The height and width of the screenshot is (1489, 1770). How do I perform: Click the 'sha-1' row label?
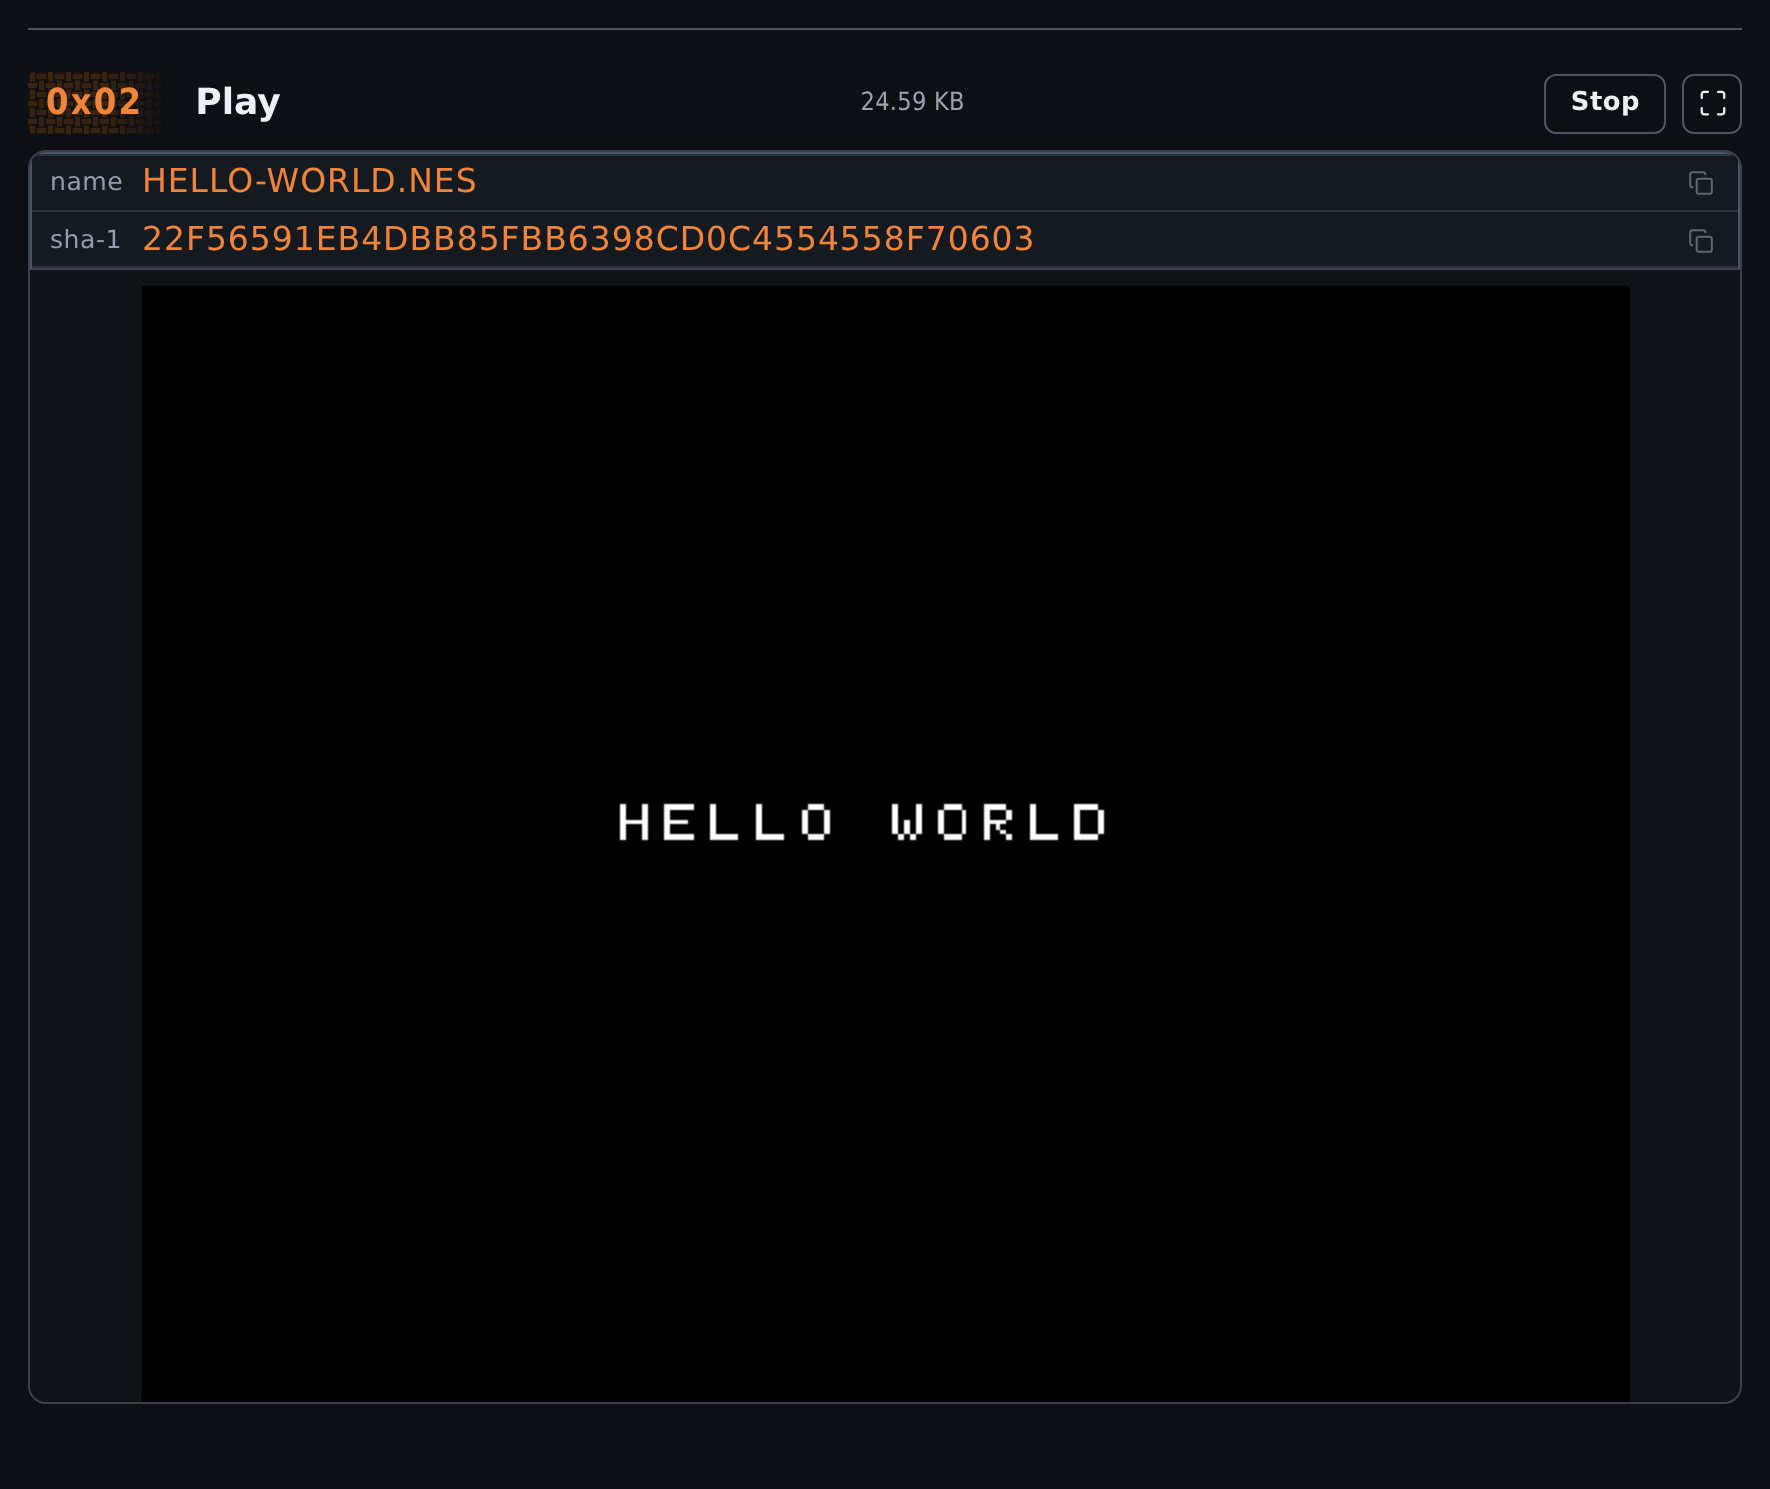click(x=85, y=240)
